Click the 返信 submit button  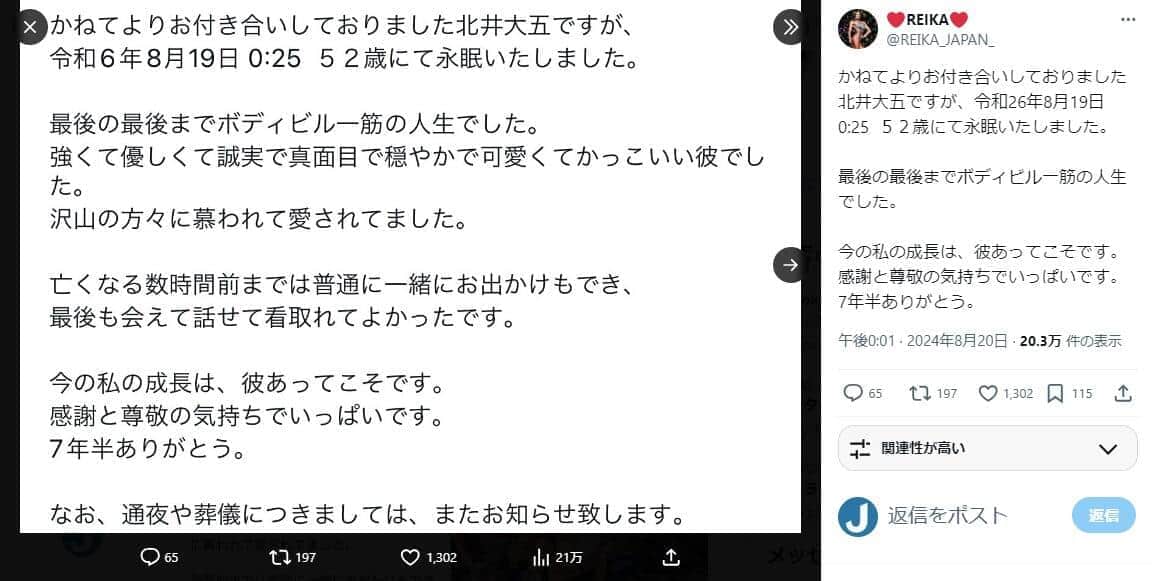point(1104,516)
